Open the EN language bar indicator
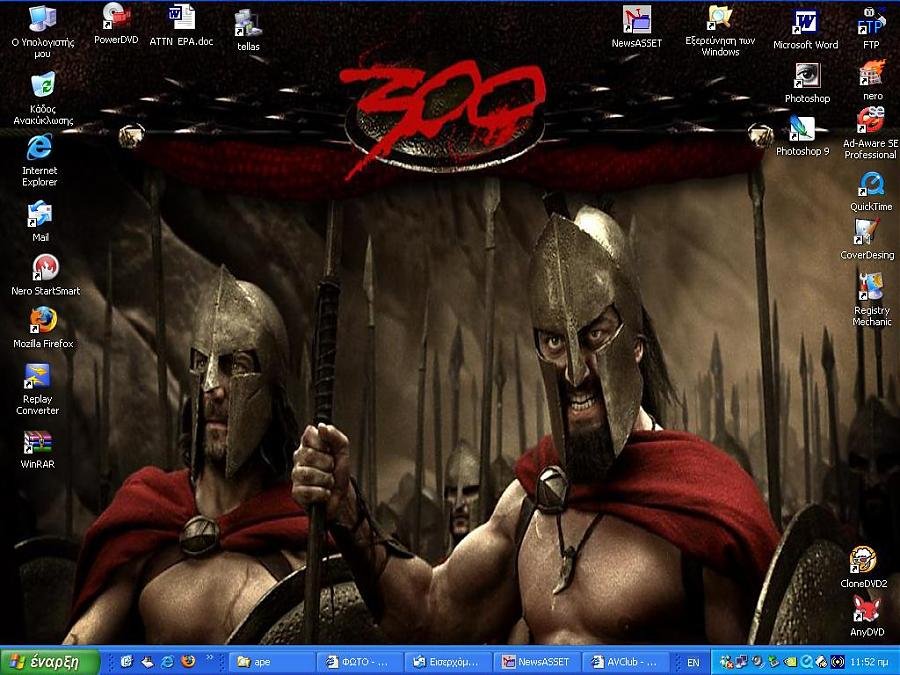The height and width of the screenshot is (675, 900). coord(693,662)
